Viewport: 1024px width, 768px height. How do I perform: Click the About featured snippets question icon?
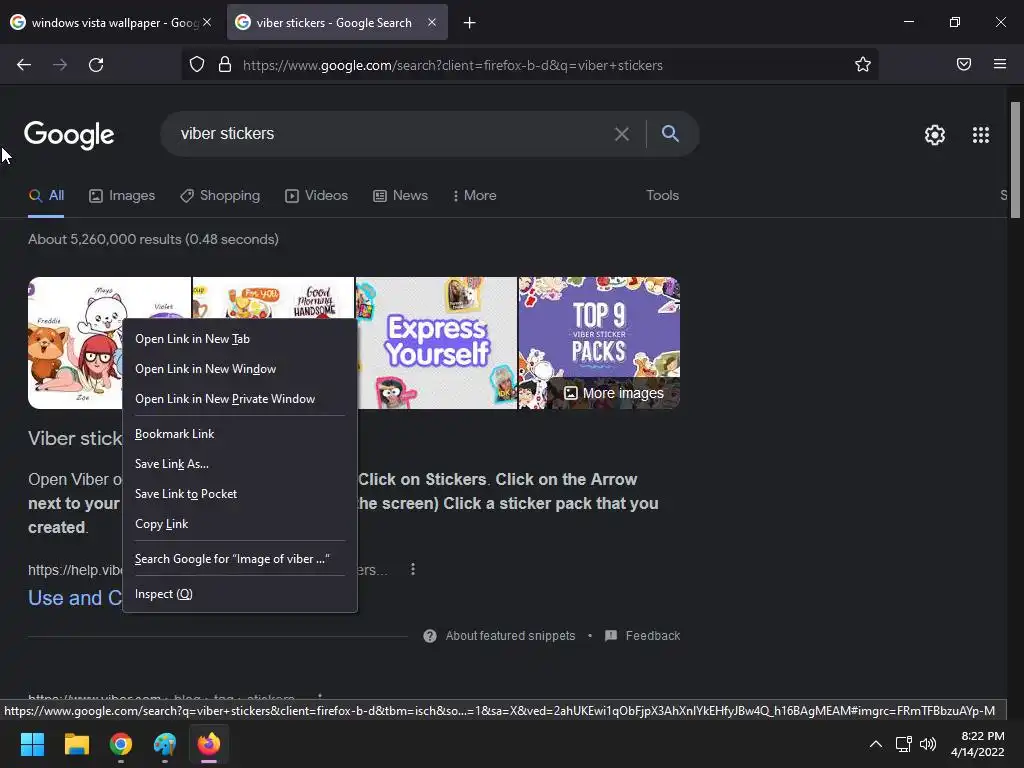point(430,635)
